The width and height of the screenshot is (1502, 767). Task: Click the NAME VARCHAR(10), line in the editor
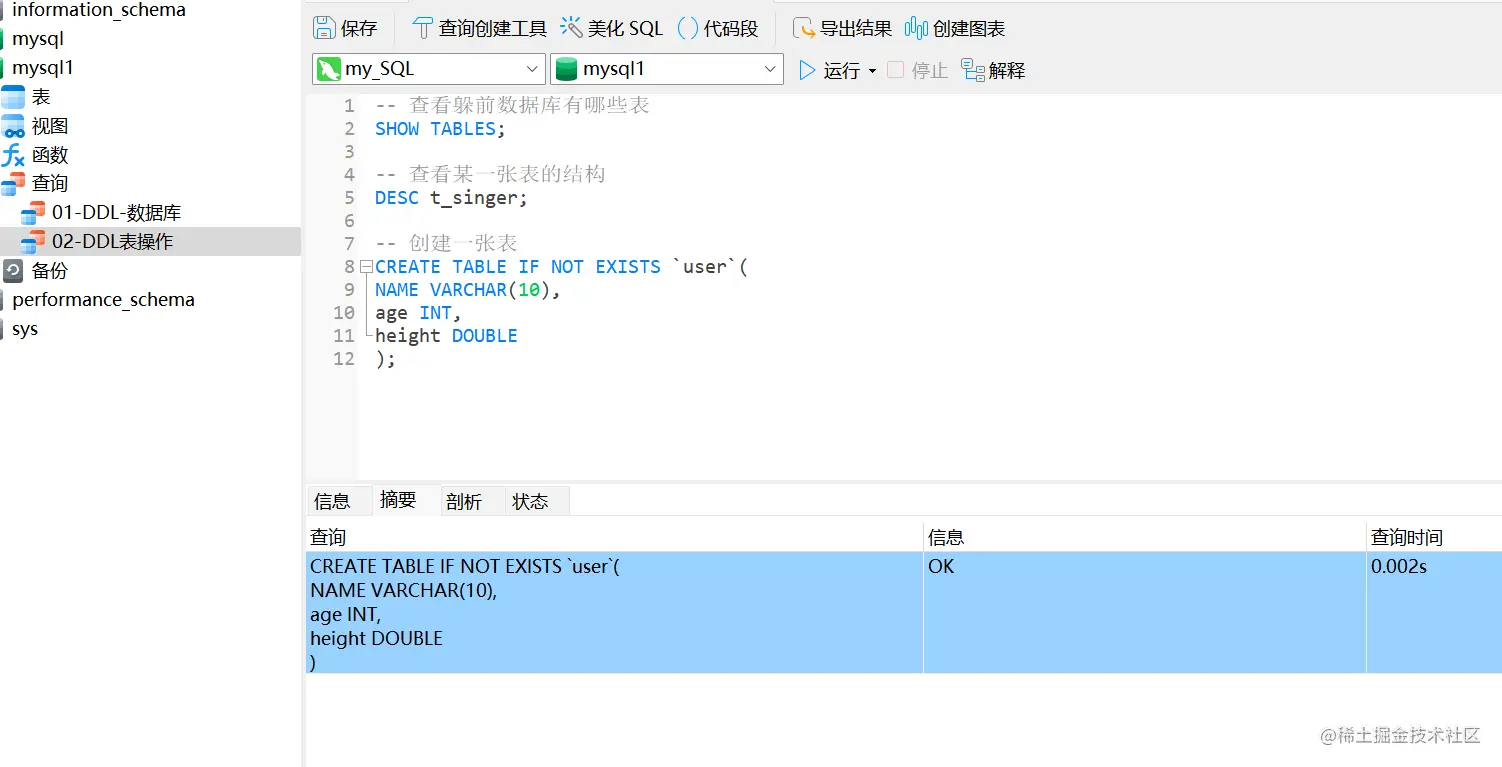pyautogui.click(x=468, y=290)
